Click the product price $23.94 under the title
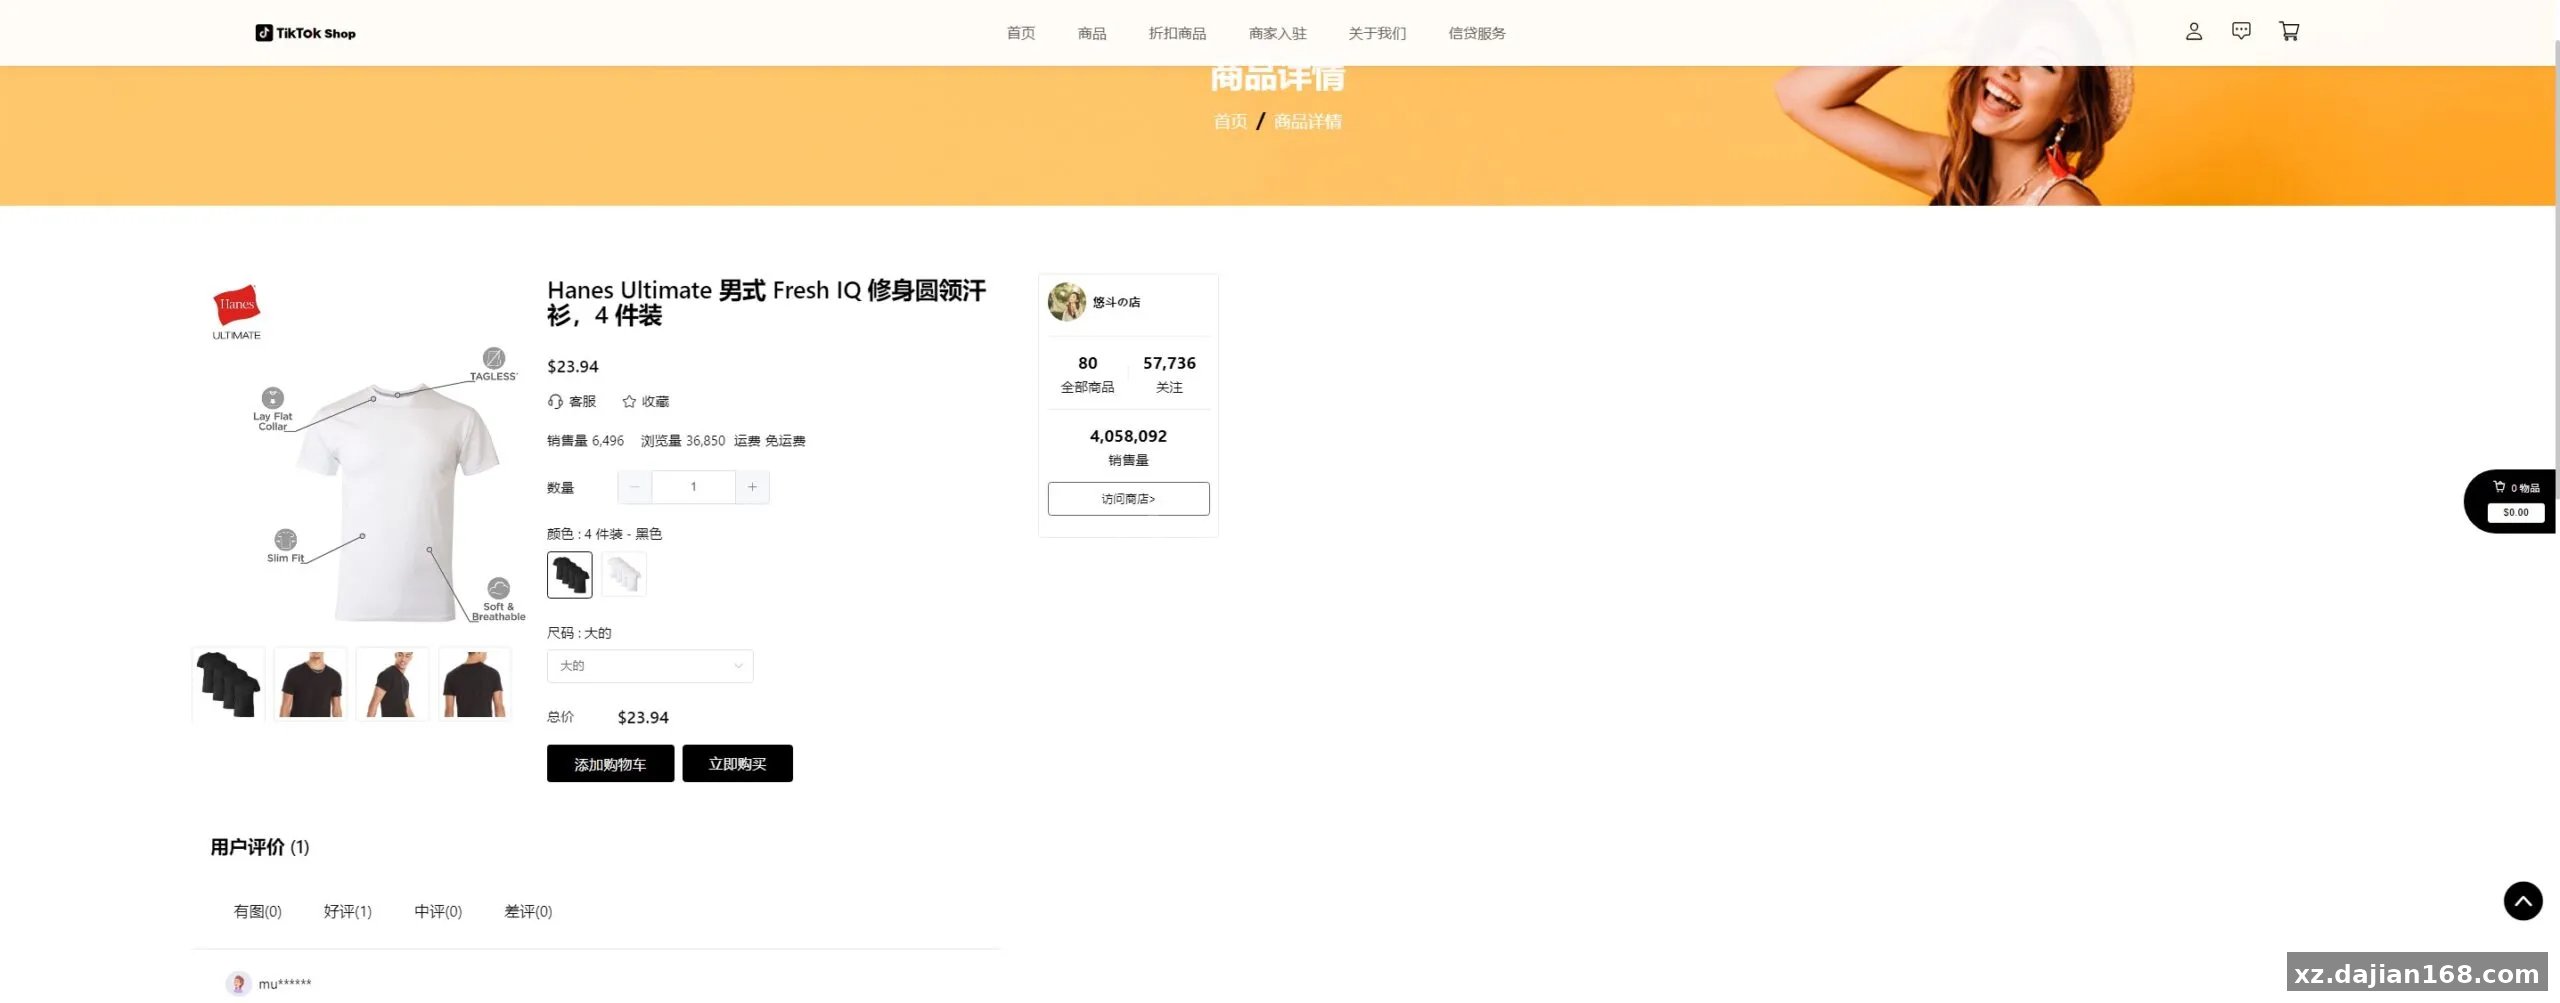This screenshot has height=1003, width=2560. [573, 367]
